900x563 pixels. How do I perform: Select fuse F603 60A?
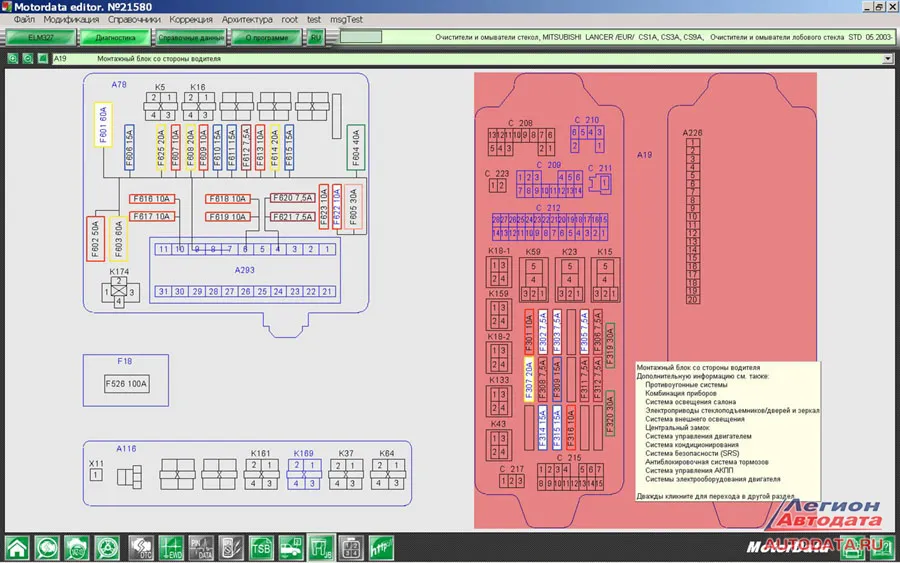118,239
